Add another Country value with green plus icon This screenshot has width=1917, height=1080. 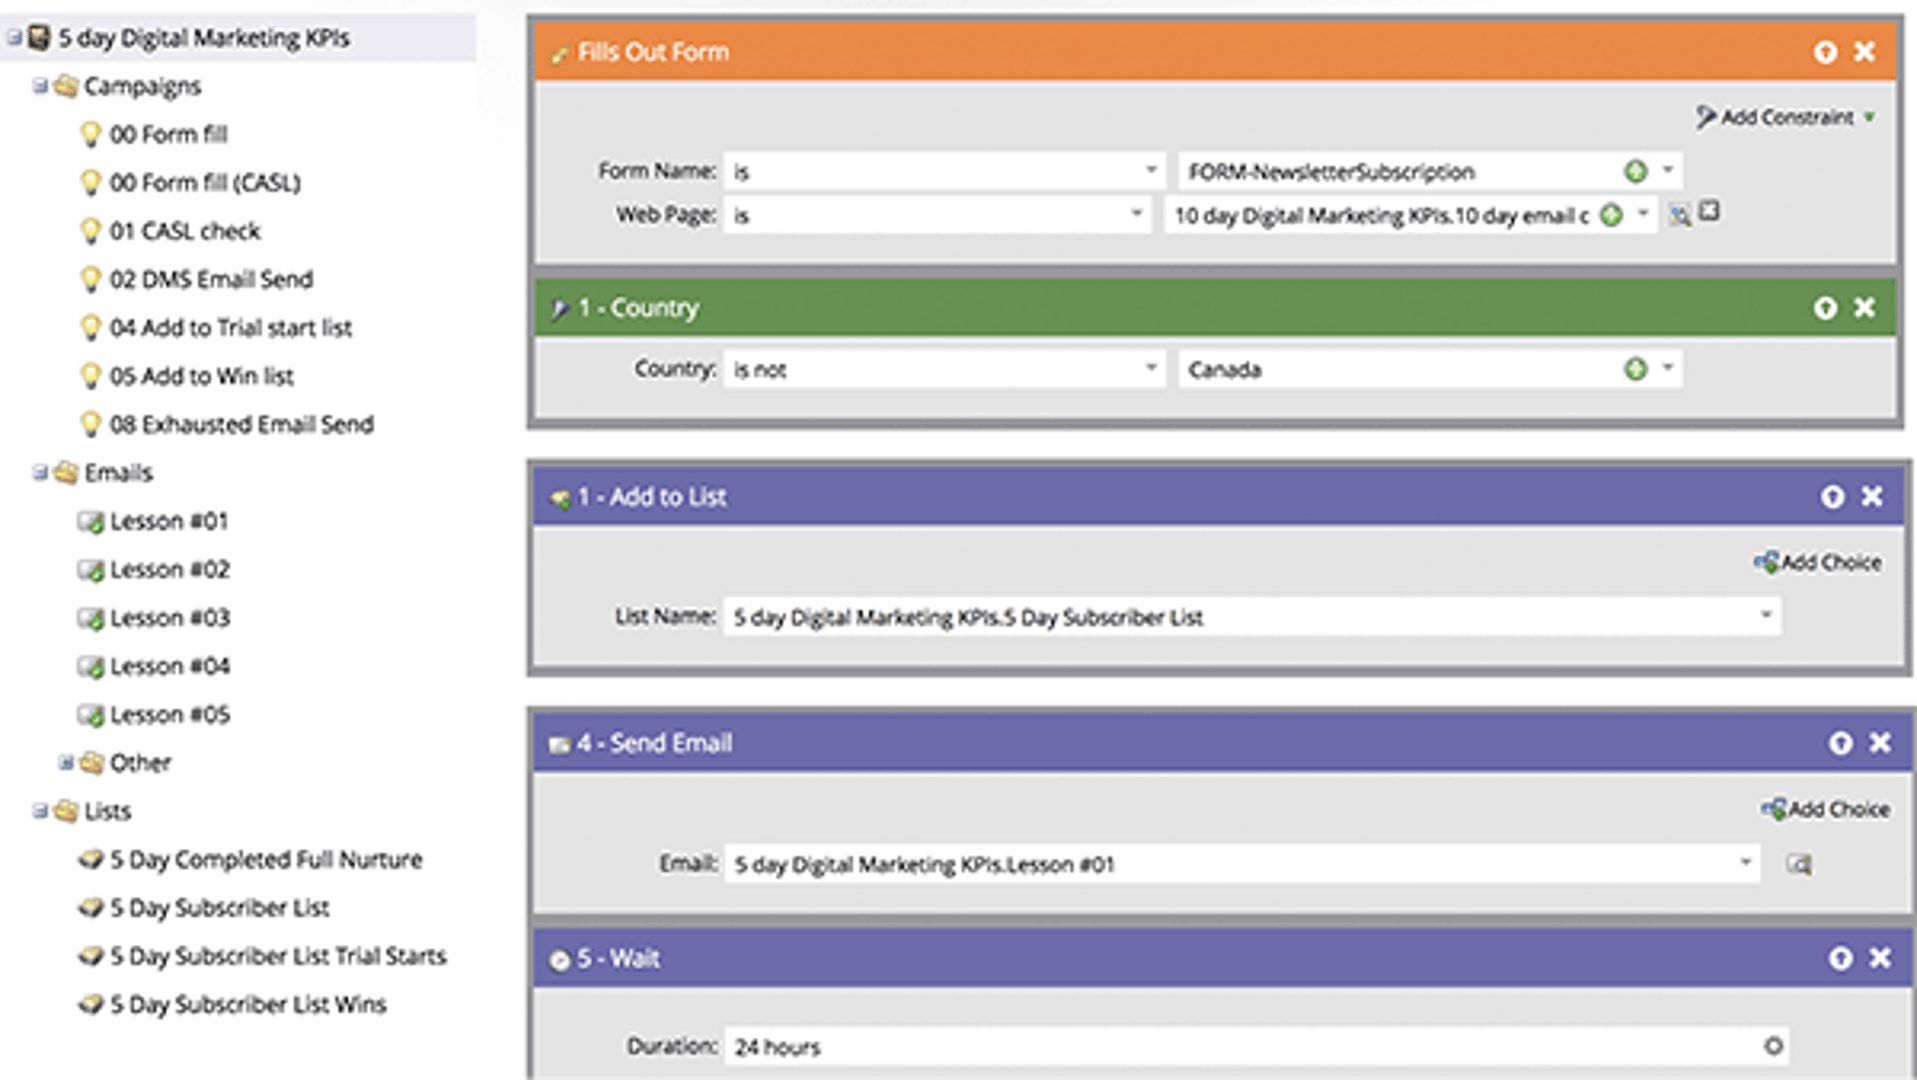point(1634,368)
